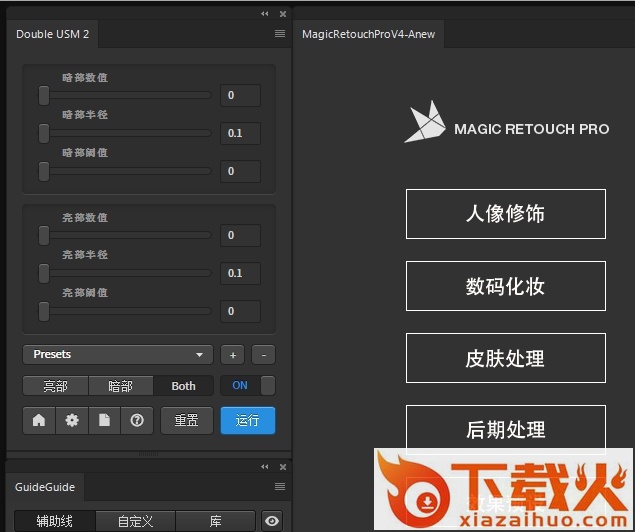635x532 pixels.
Task: Click the 暗部阈值 value field
Action: pos(240,171)
